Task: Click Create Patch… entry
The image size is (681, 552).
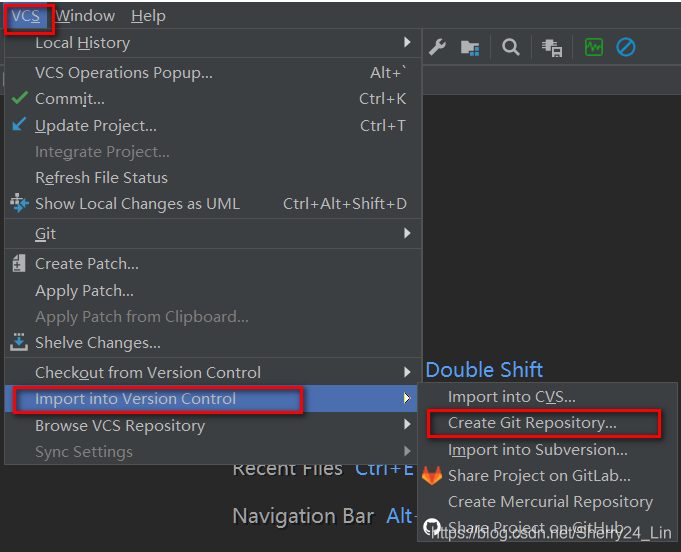Action: 213,264
